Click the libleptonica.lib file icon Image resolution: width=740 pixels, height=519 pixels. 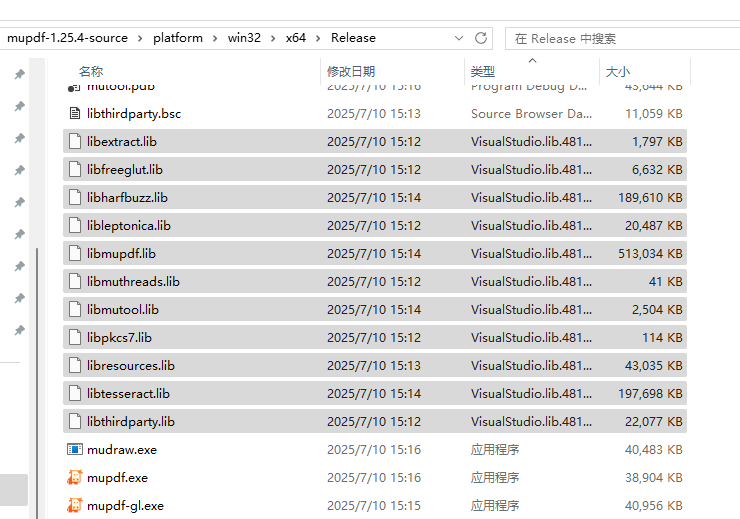click(75, 226)
